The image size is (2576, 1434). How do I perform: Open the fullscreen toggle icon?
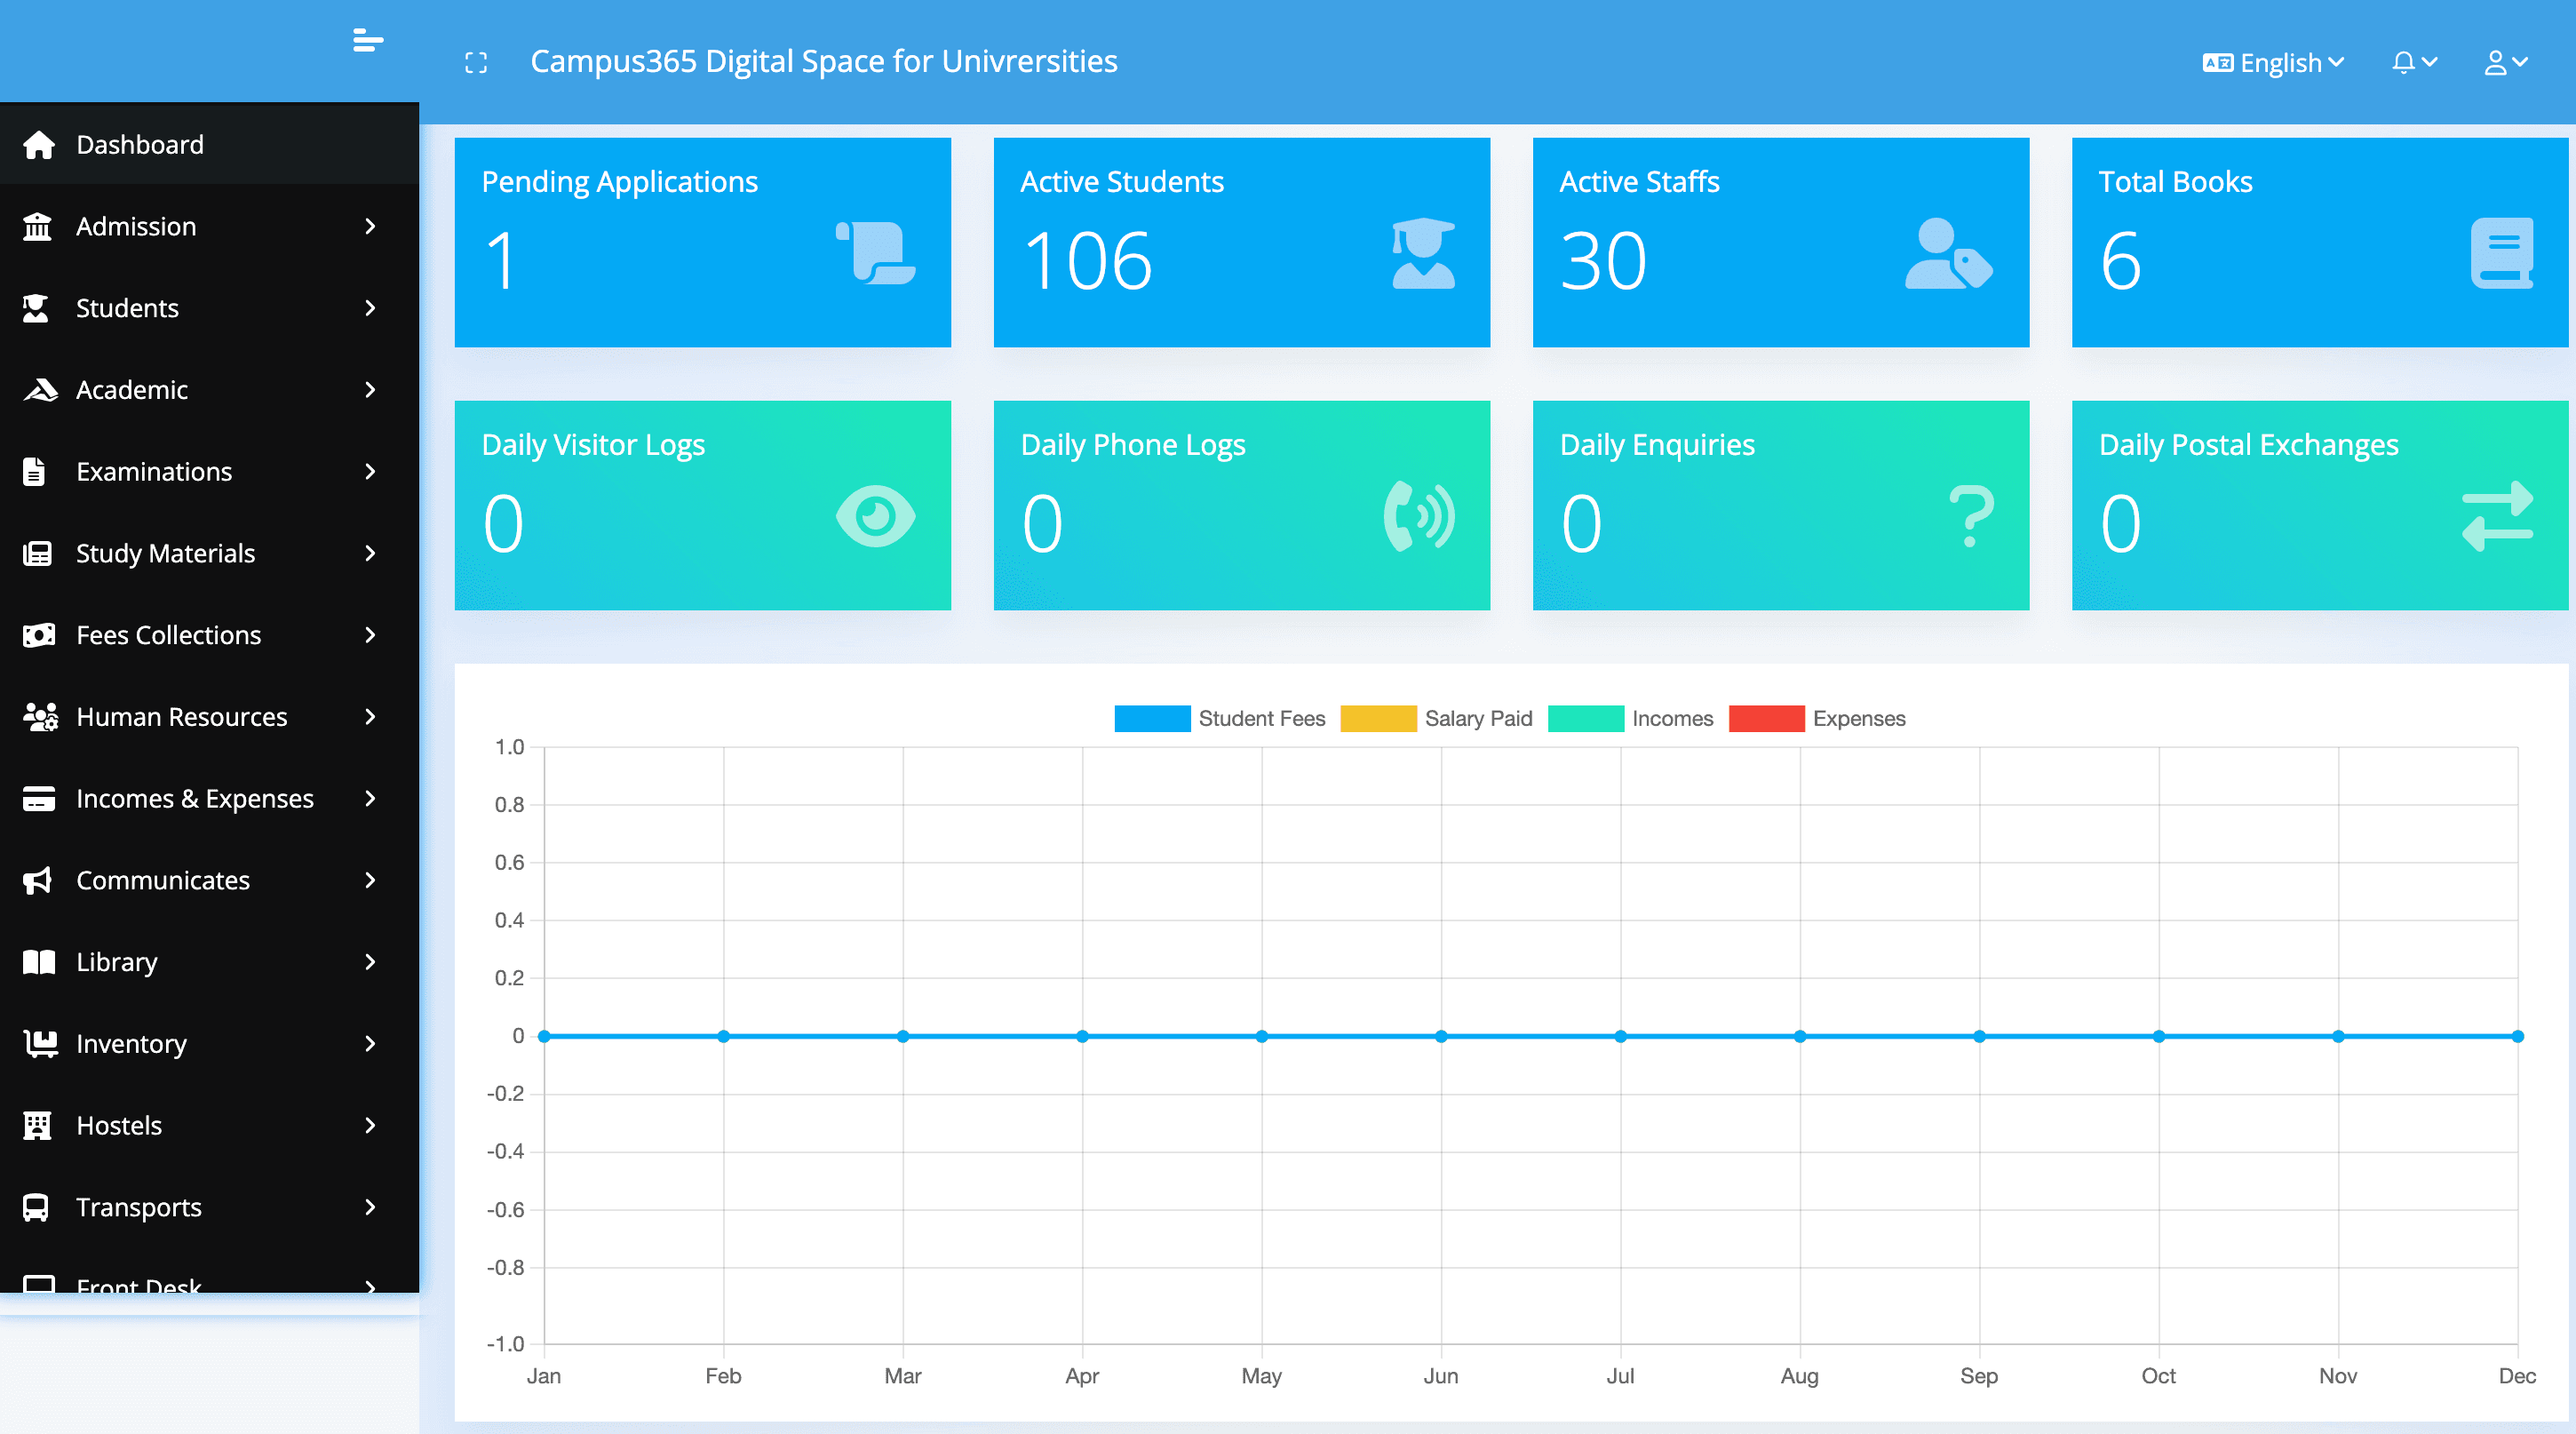[x=477, y=62]
